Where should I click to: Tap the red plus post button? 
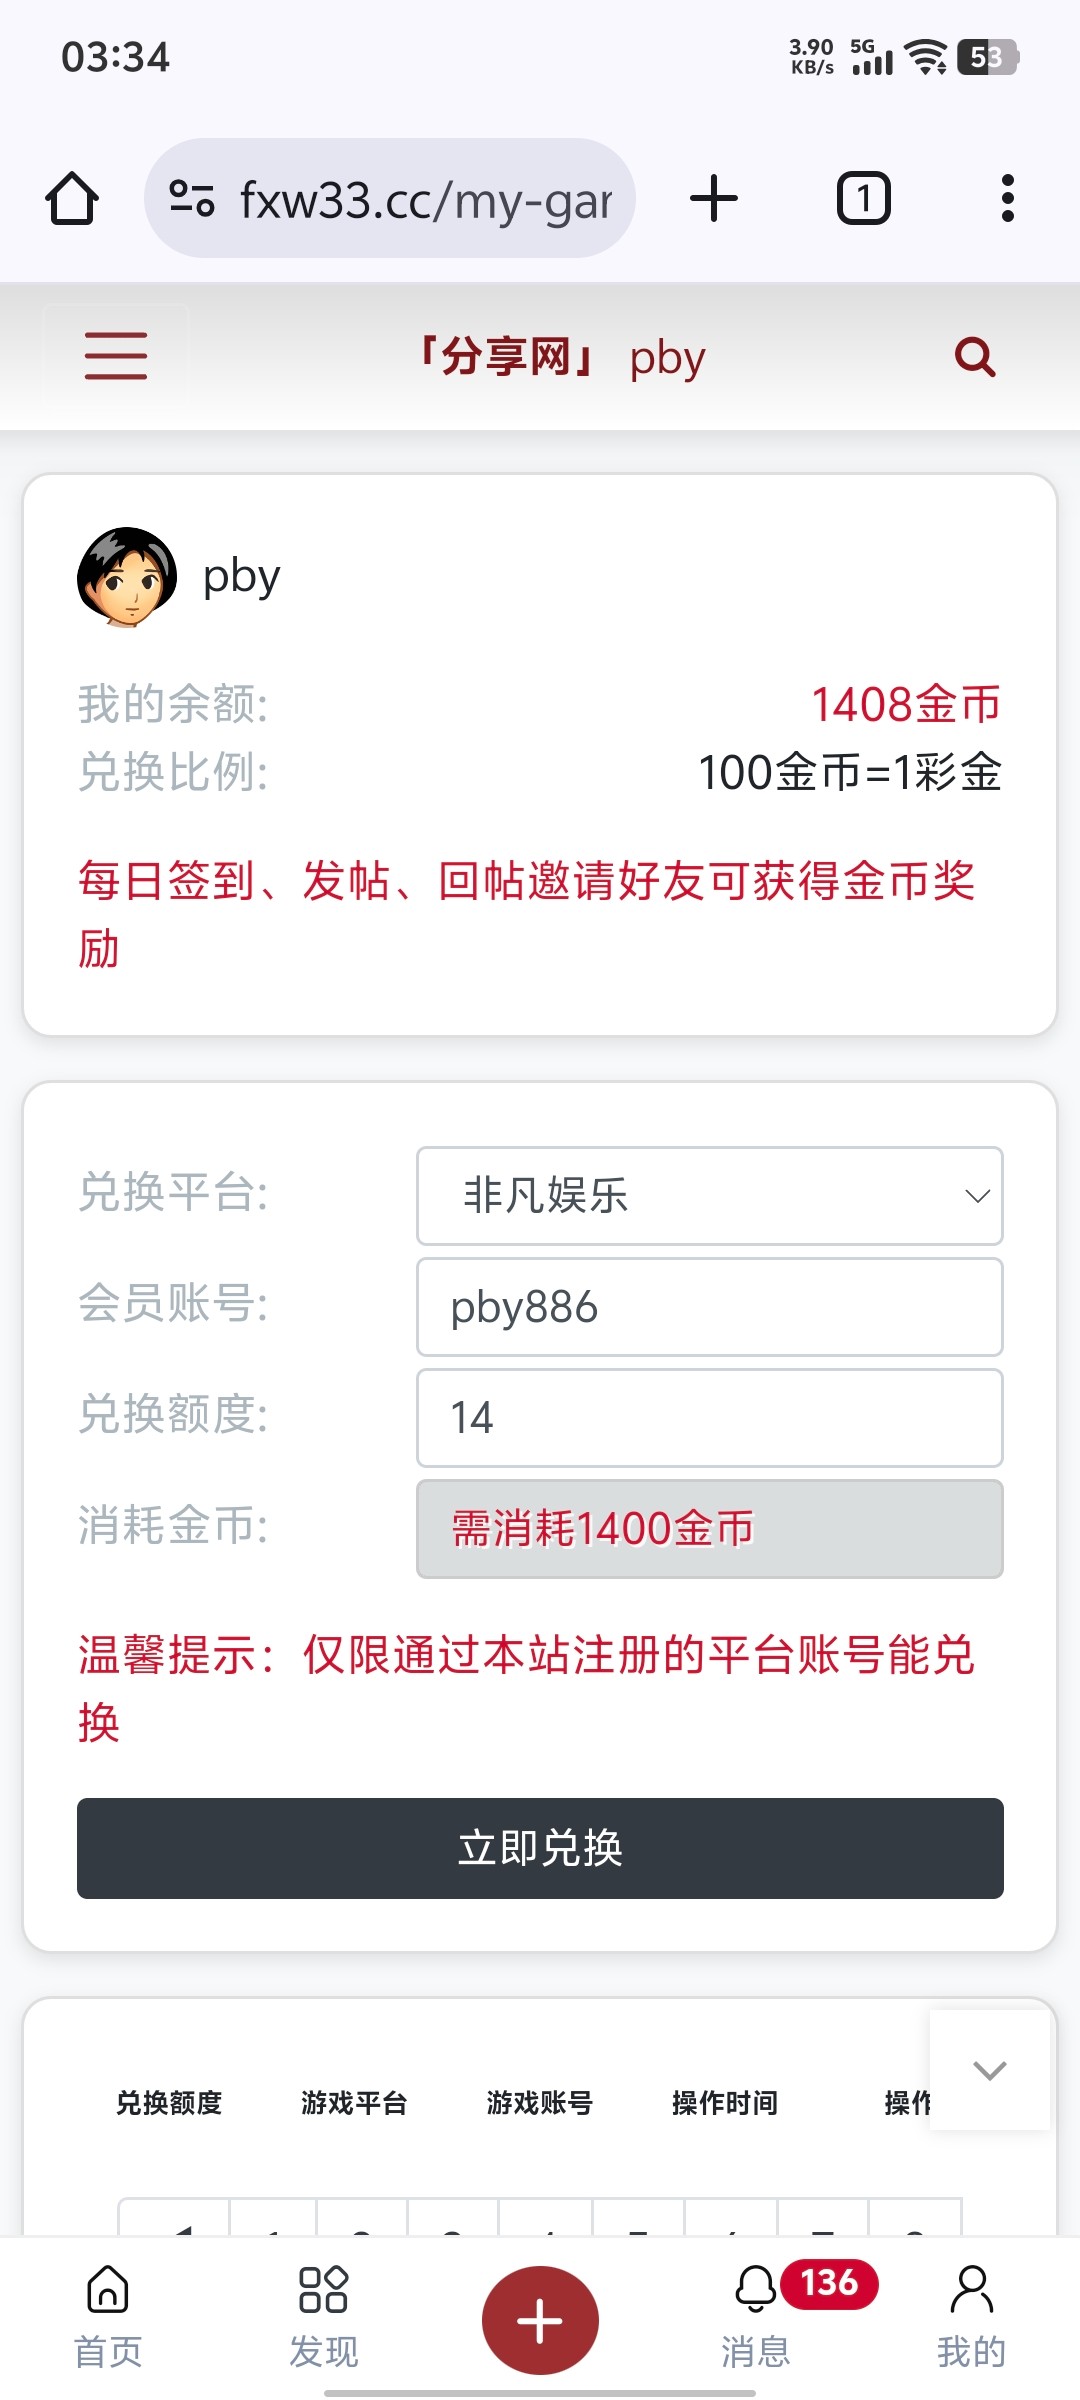540,2320
